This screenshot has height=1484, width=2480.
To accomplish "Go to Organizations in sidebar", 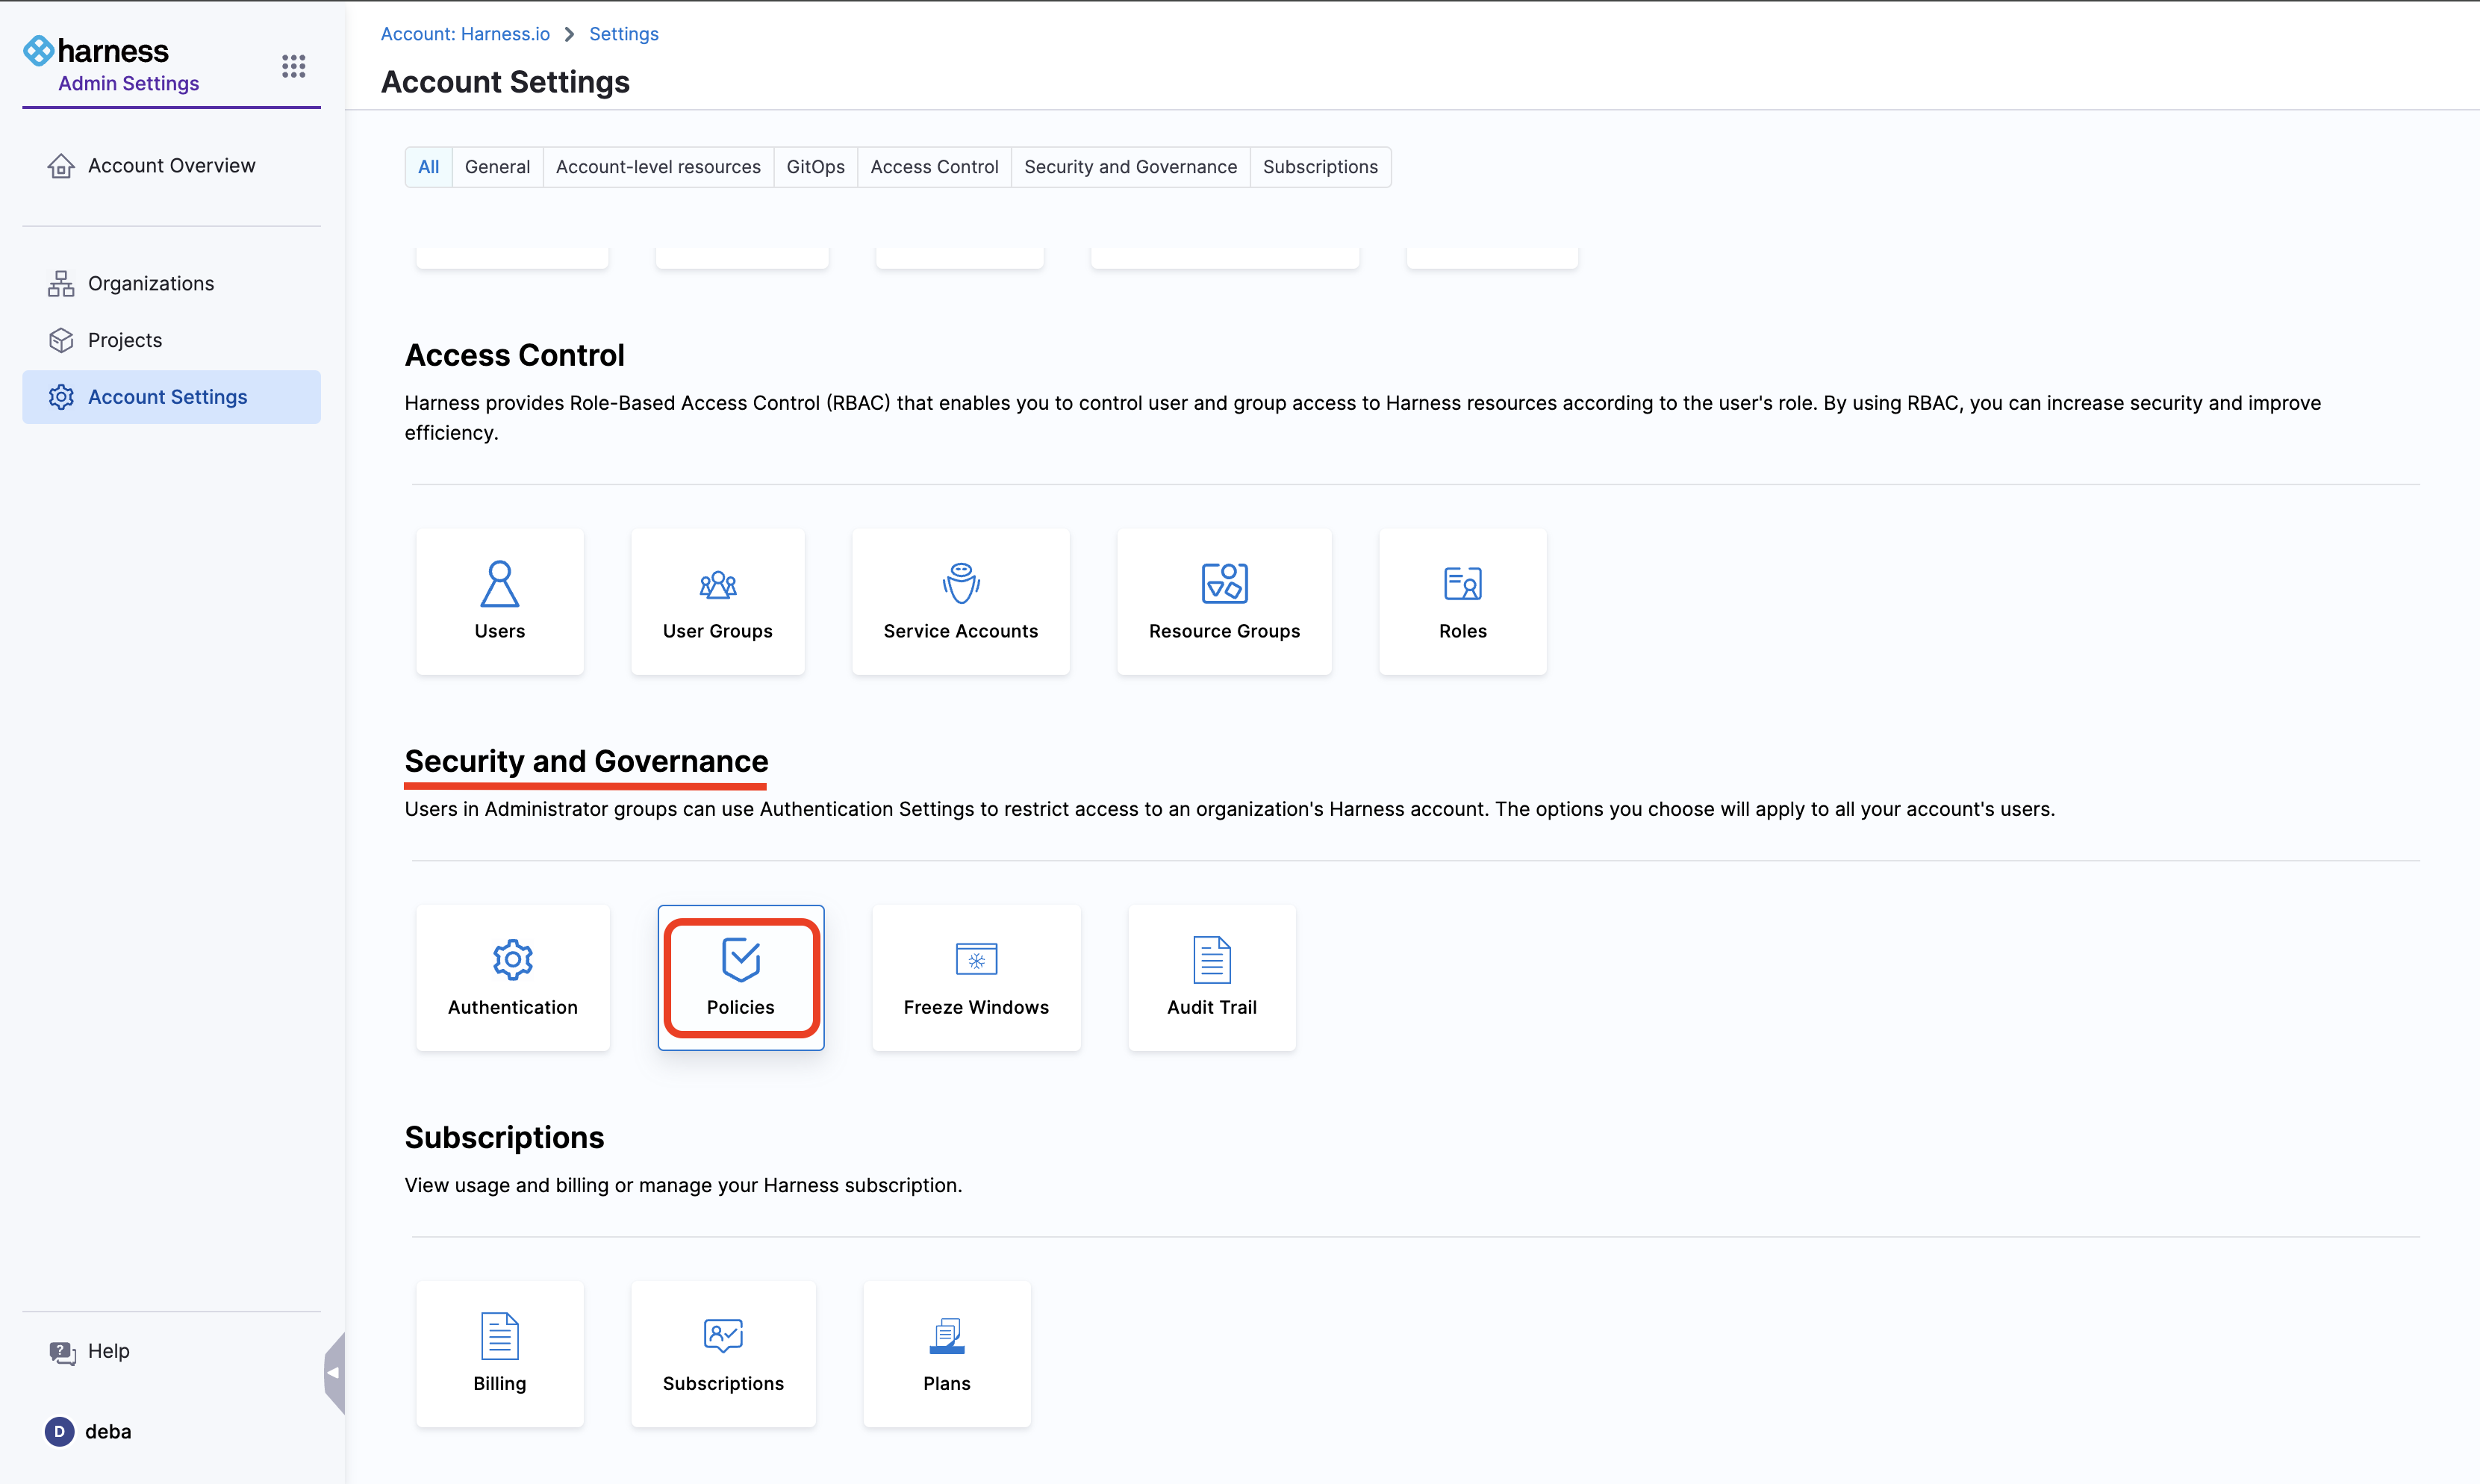I will (x=150, y=283).
